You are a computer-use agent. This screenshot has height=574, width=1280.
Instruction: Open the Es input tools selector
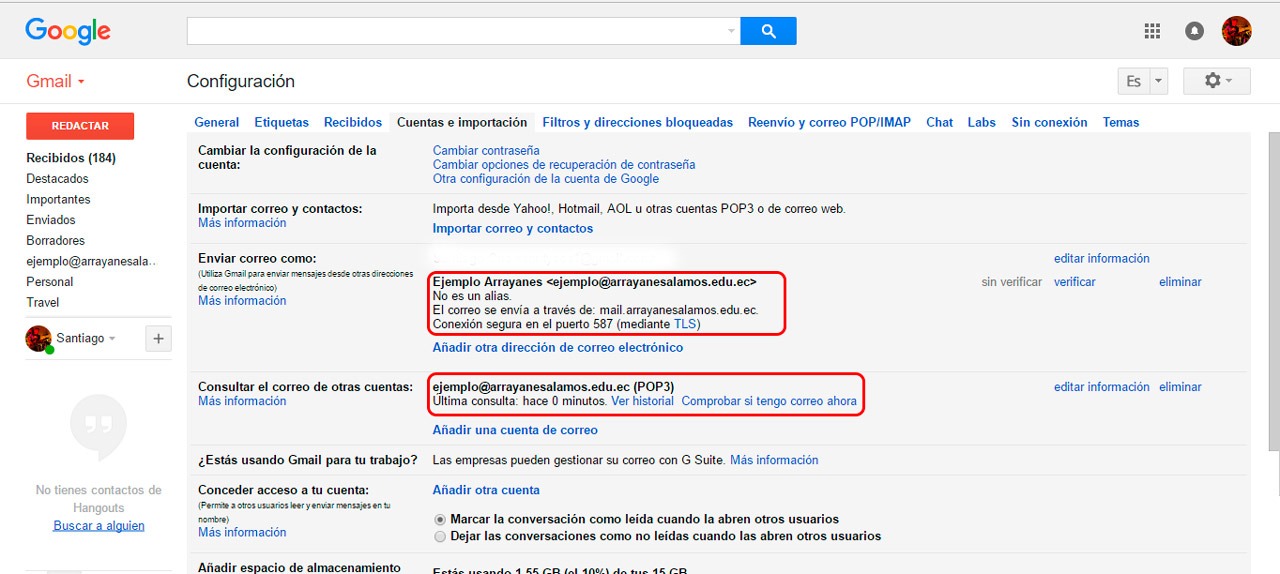1143,81
